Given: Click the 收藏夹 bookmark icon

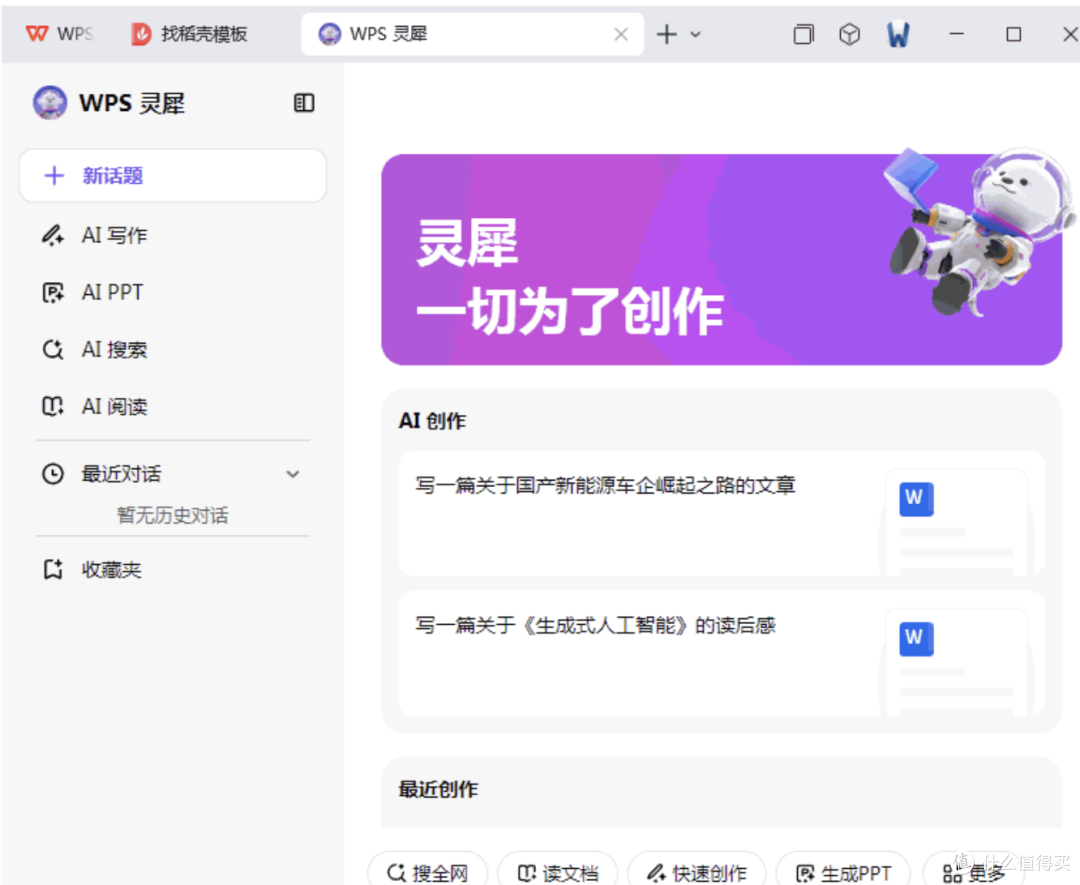Looking at the screenshot, I should (53, 570).
